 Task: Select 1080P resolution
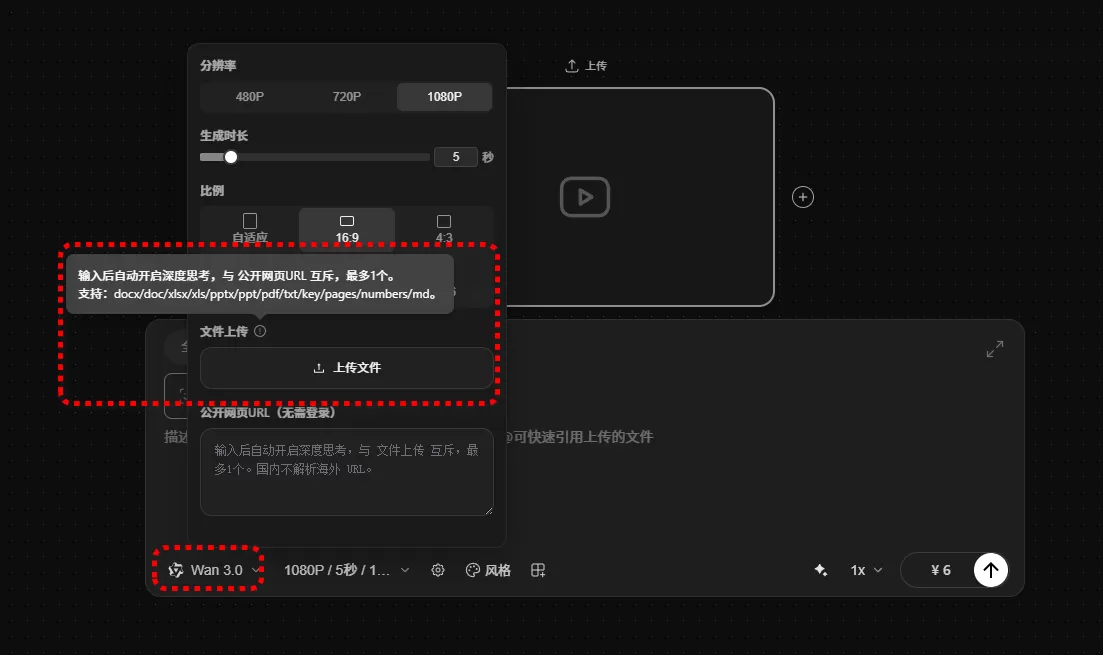[x=445, y=96]
